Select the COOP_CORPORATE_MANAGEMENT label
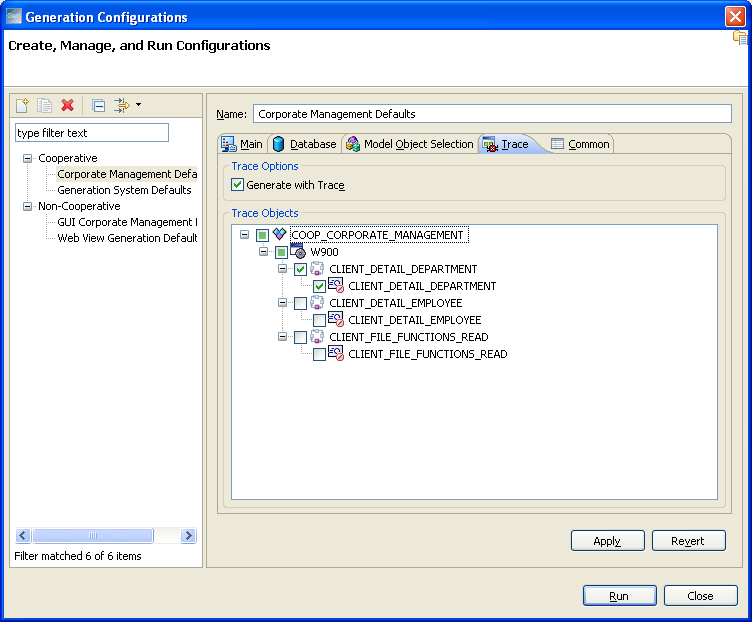The height and width of the screenshot is (622, 752). (377, 235)
